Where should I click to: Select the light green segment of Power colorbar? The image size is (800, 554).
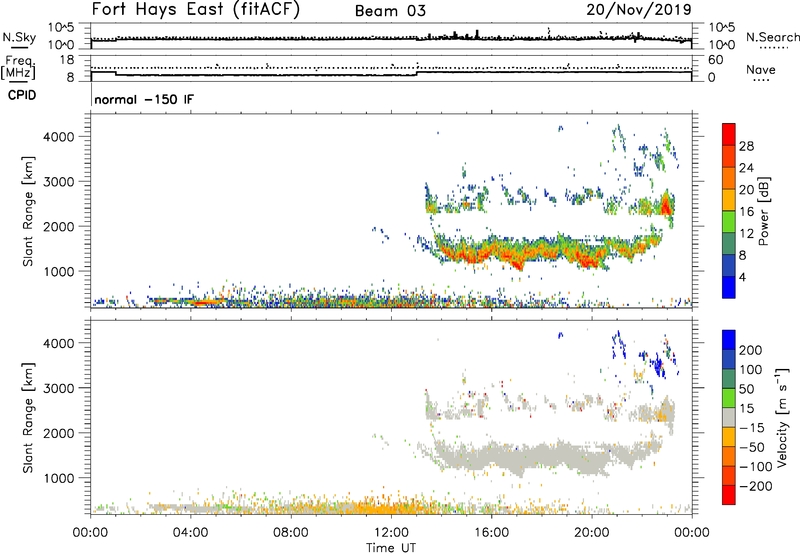coord(729,221)
